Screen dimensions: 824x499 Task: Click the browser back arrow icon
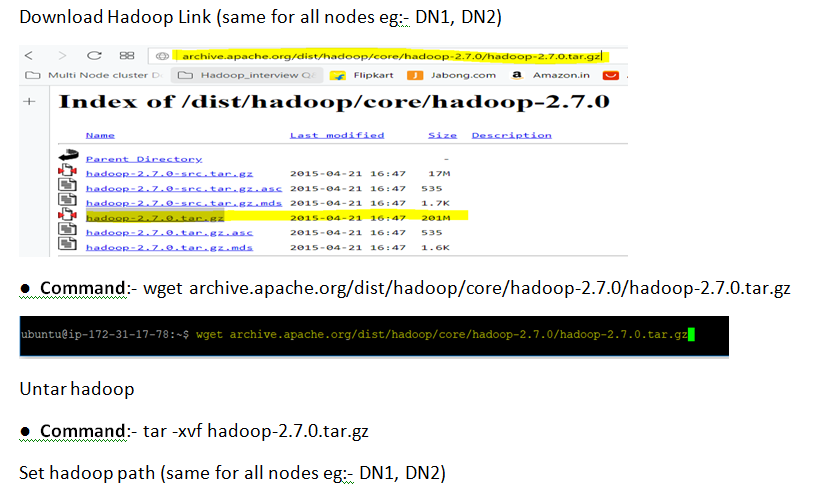click(29, 55)
